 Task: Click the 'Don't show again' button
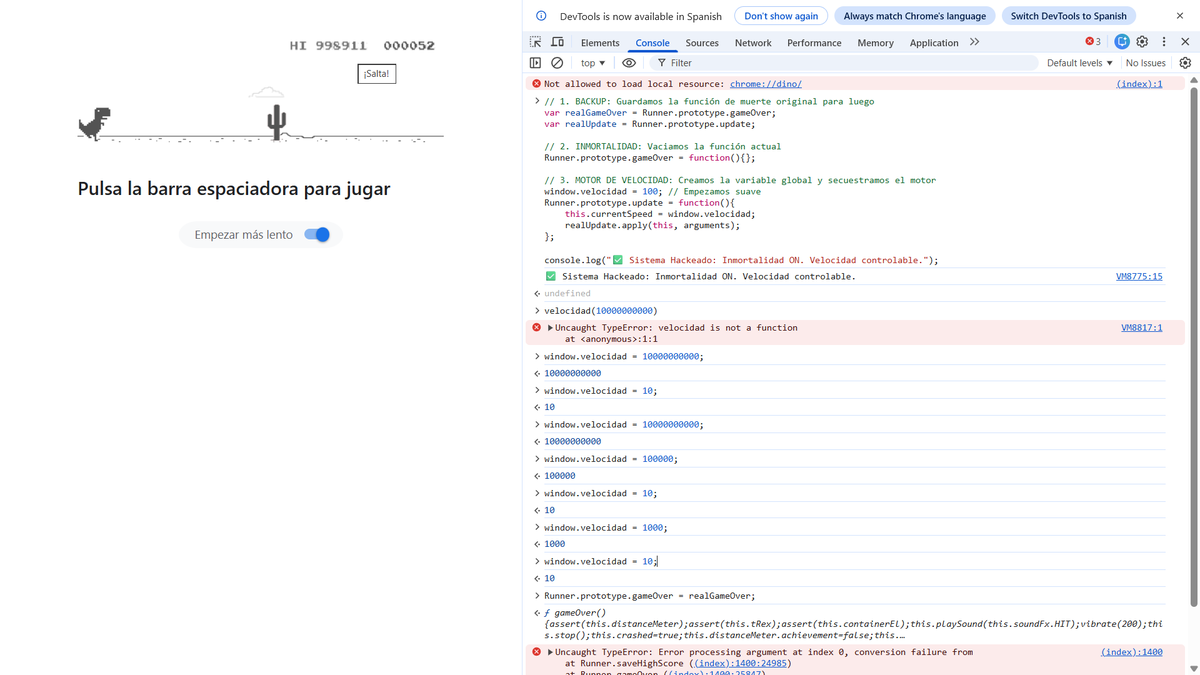[x=781, y=15]
